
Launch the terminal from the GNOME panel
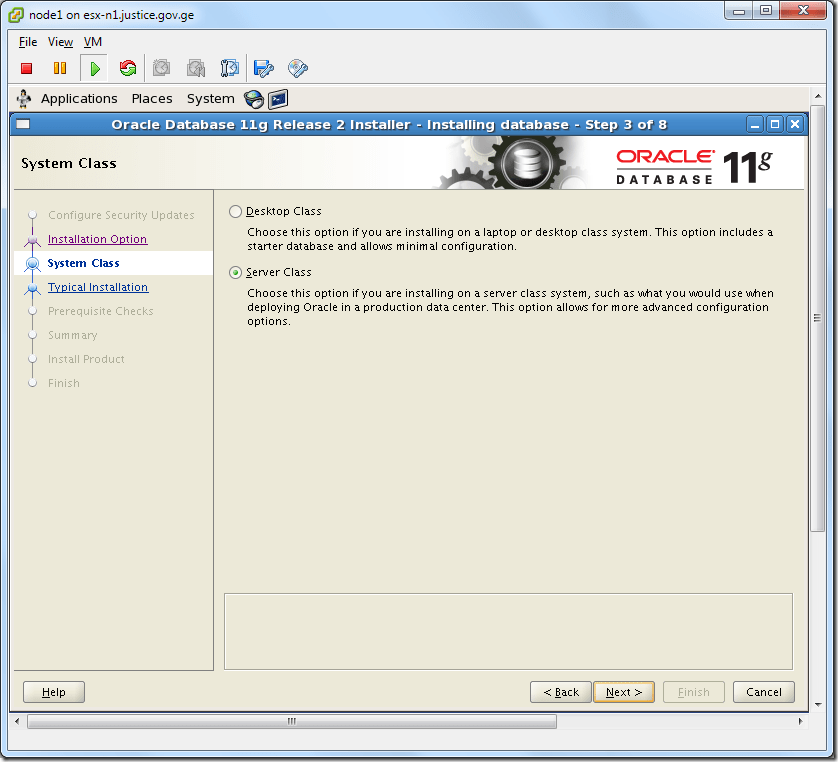[x=278, y=99]
